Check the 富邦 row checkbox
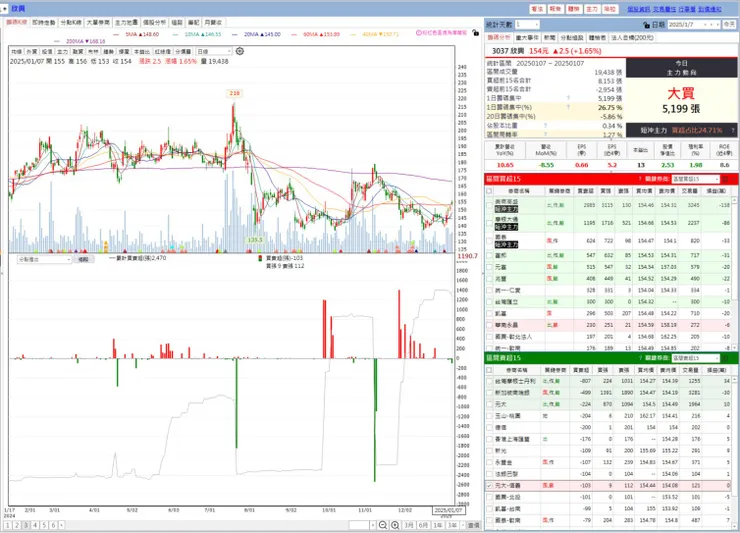The height and width of the screenshot is (533, 740). (x=489, y=255)
